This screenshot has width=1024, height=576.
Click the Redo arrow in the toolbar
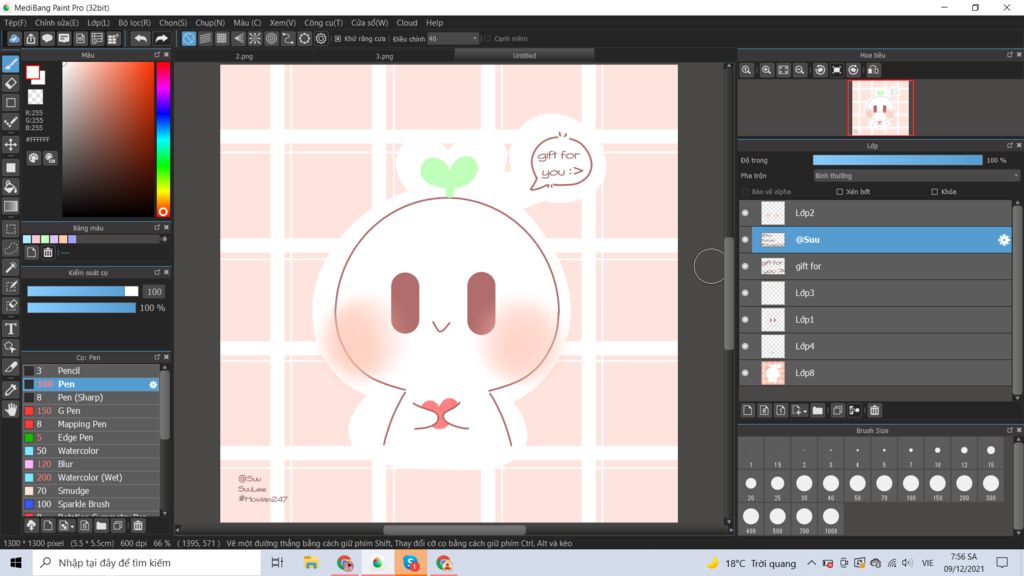[161, 39]
